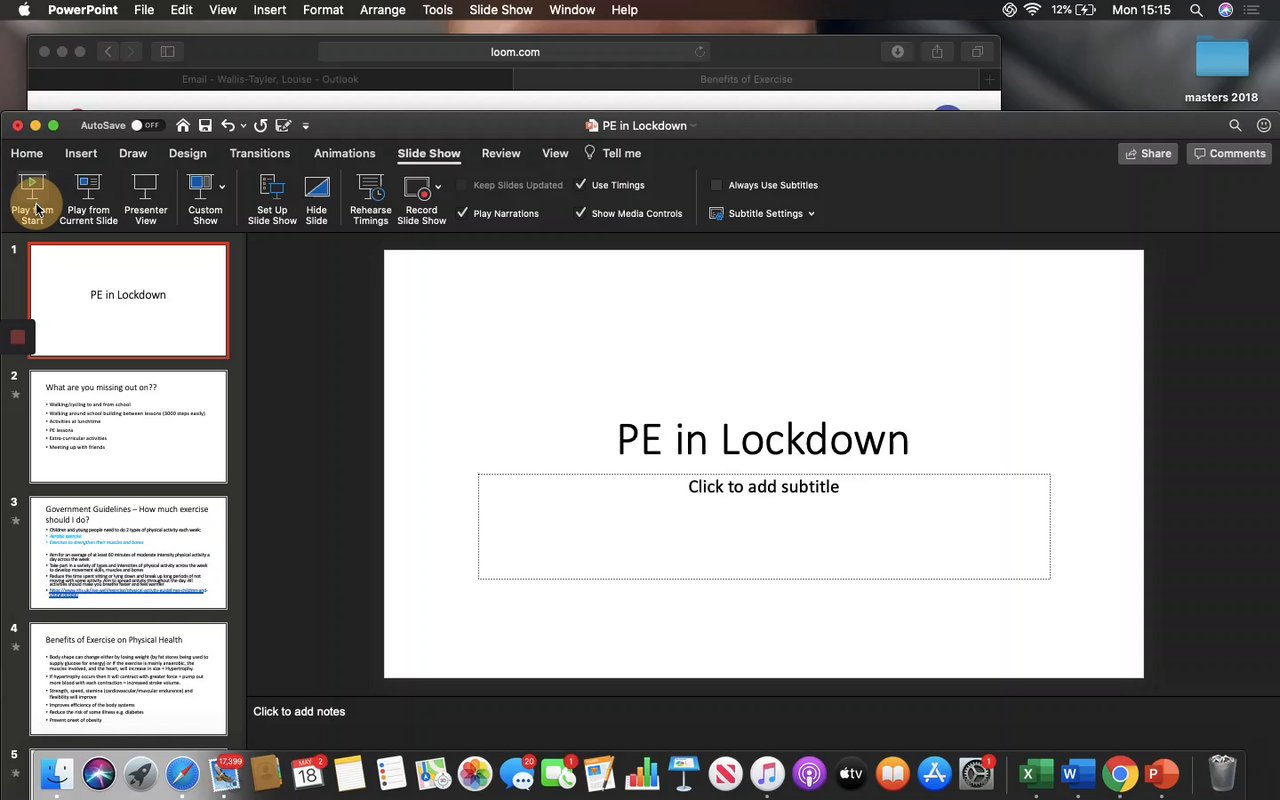Click the 'Click to add subtitle' placeholder
Screen dimensions: 1280x800
(x=764, y=526)
